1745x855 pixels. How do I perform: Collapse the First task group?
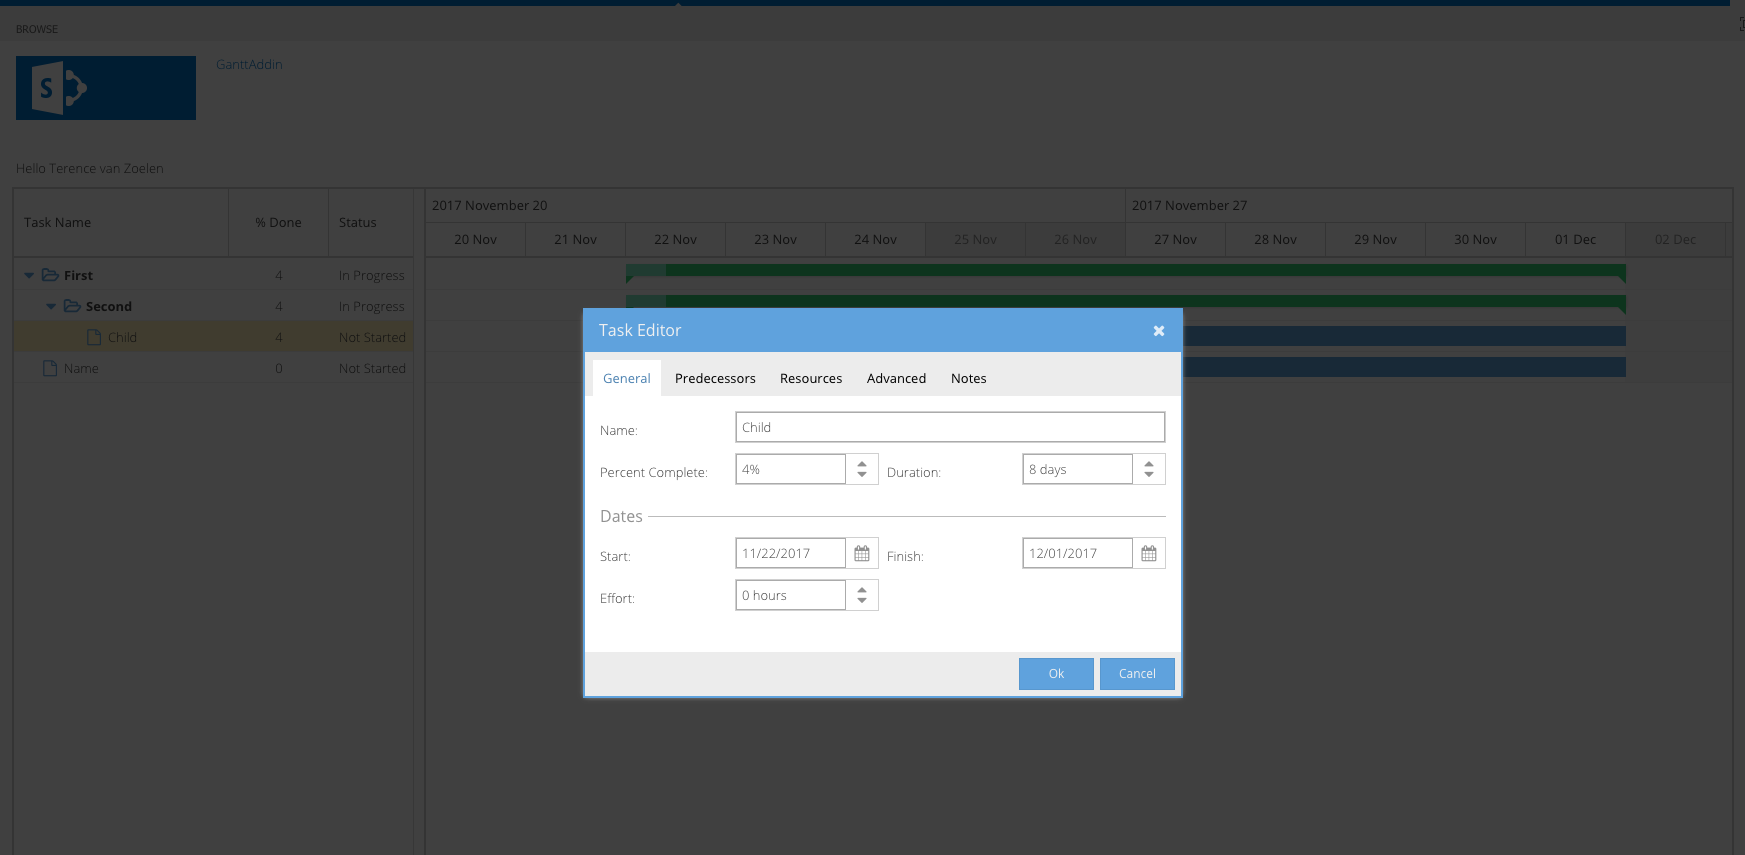(x=29, y=275)
